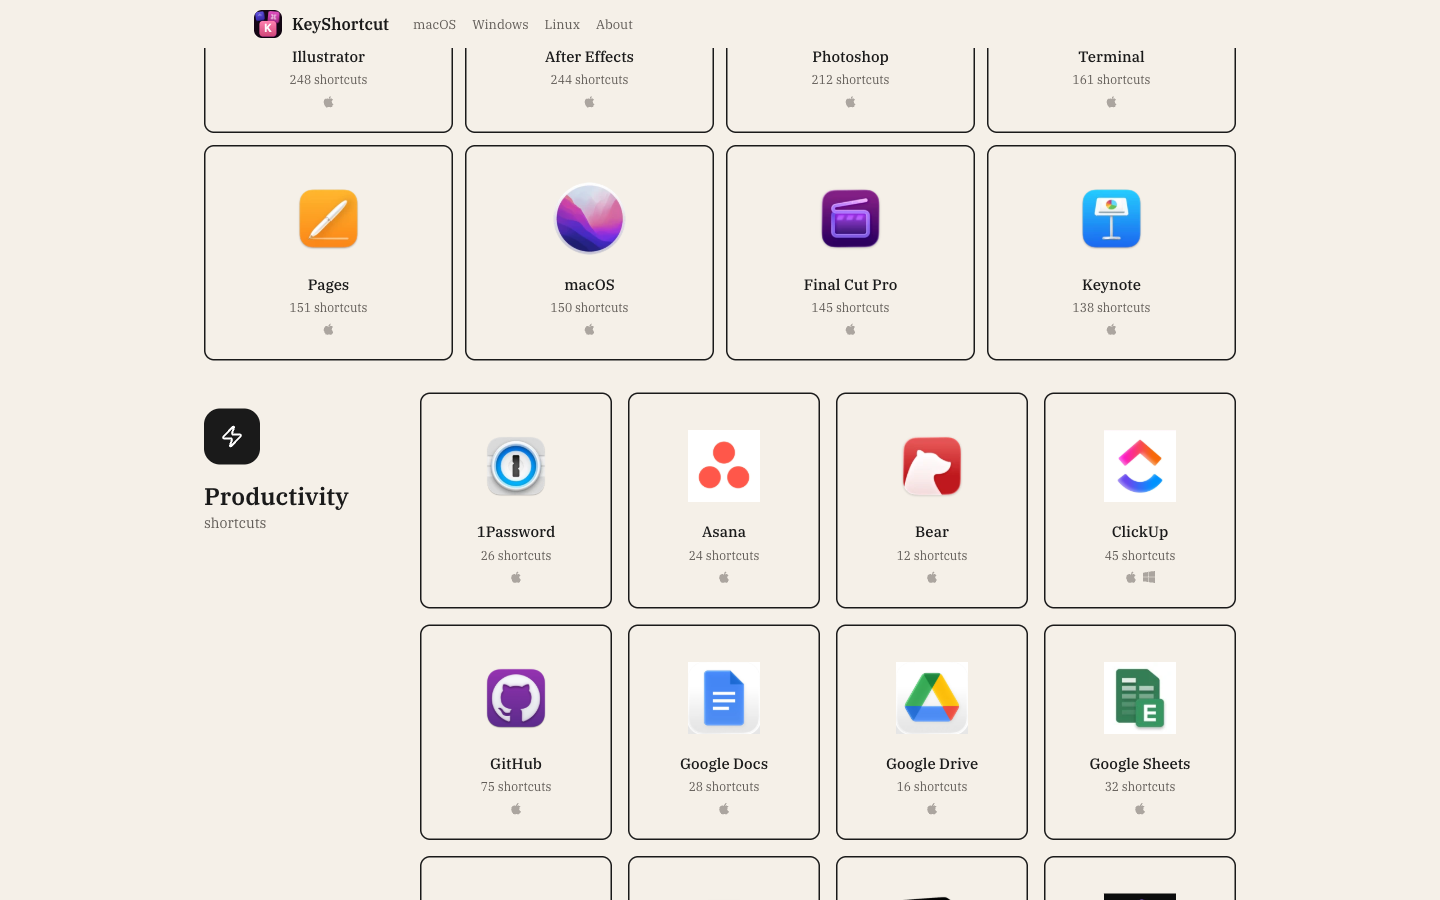Select the Final Cut Pro clapperboard icon
The width and height of the screenshot is (1440, 900).
(851, 219)
